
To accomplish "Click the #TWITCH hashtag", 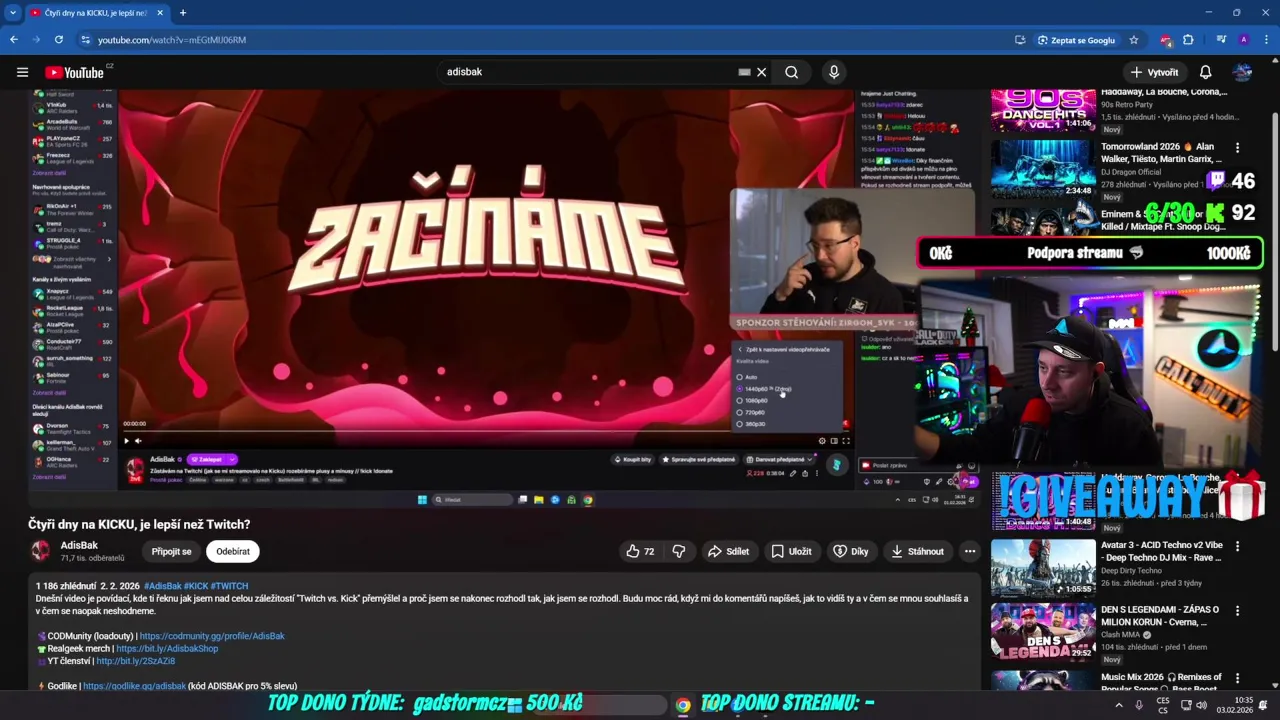I will click(x=229, y=586).
